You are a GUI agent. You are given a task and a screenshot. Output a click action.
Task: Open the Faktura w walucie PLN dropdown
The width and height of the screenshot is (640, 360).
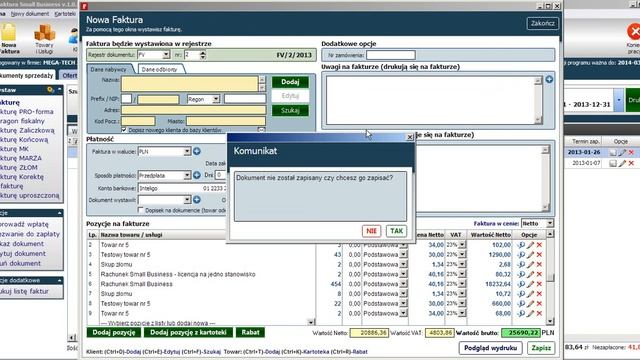coord(187,151)
